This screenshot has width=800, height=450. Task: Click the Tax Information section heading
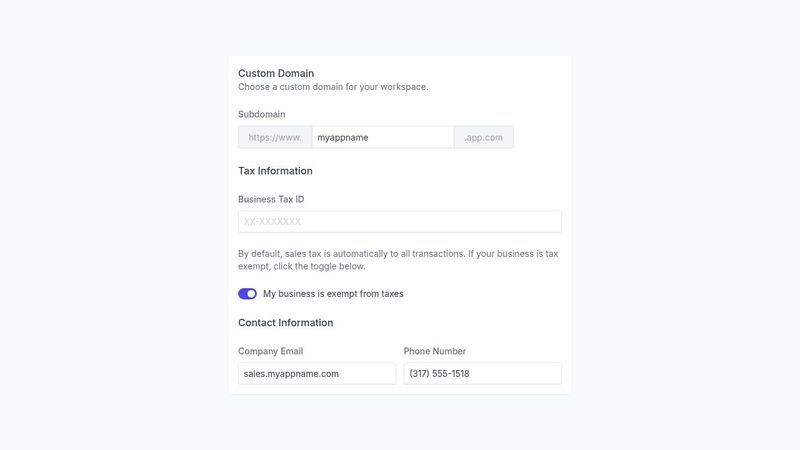pos(275,171)
